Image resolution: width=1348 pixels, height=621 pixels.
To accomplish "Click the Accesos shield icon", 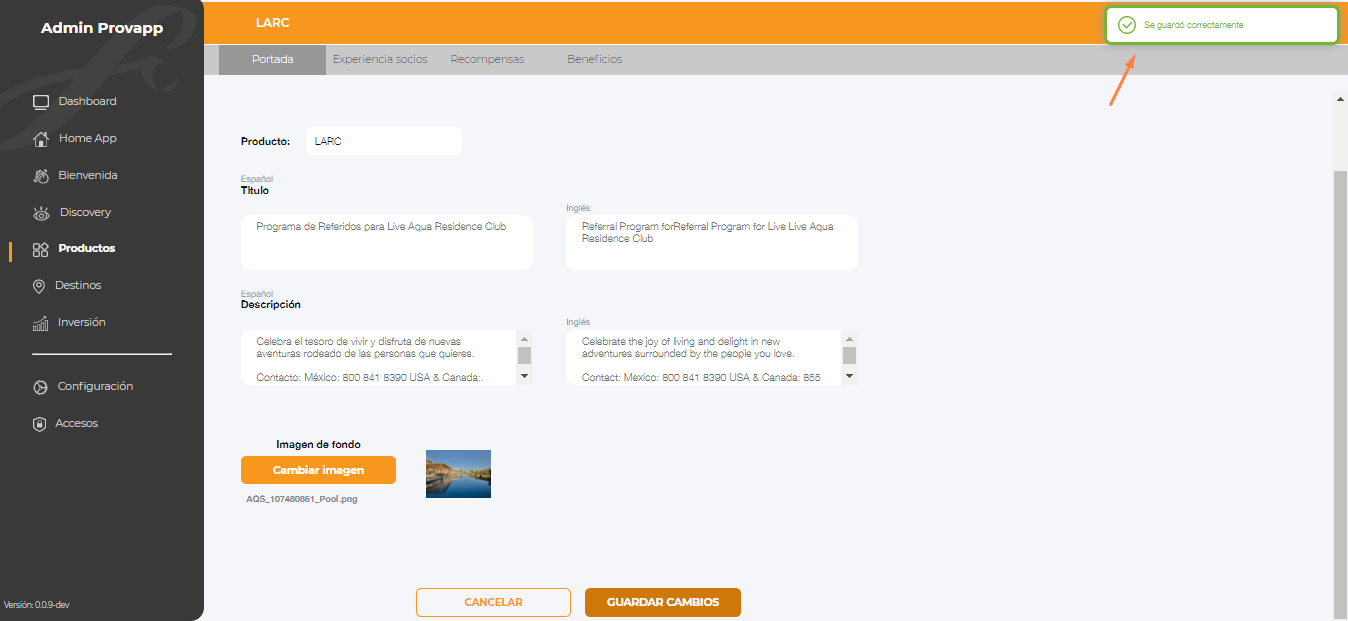I will coord(40,424).
